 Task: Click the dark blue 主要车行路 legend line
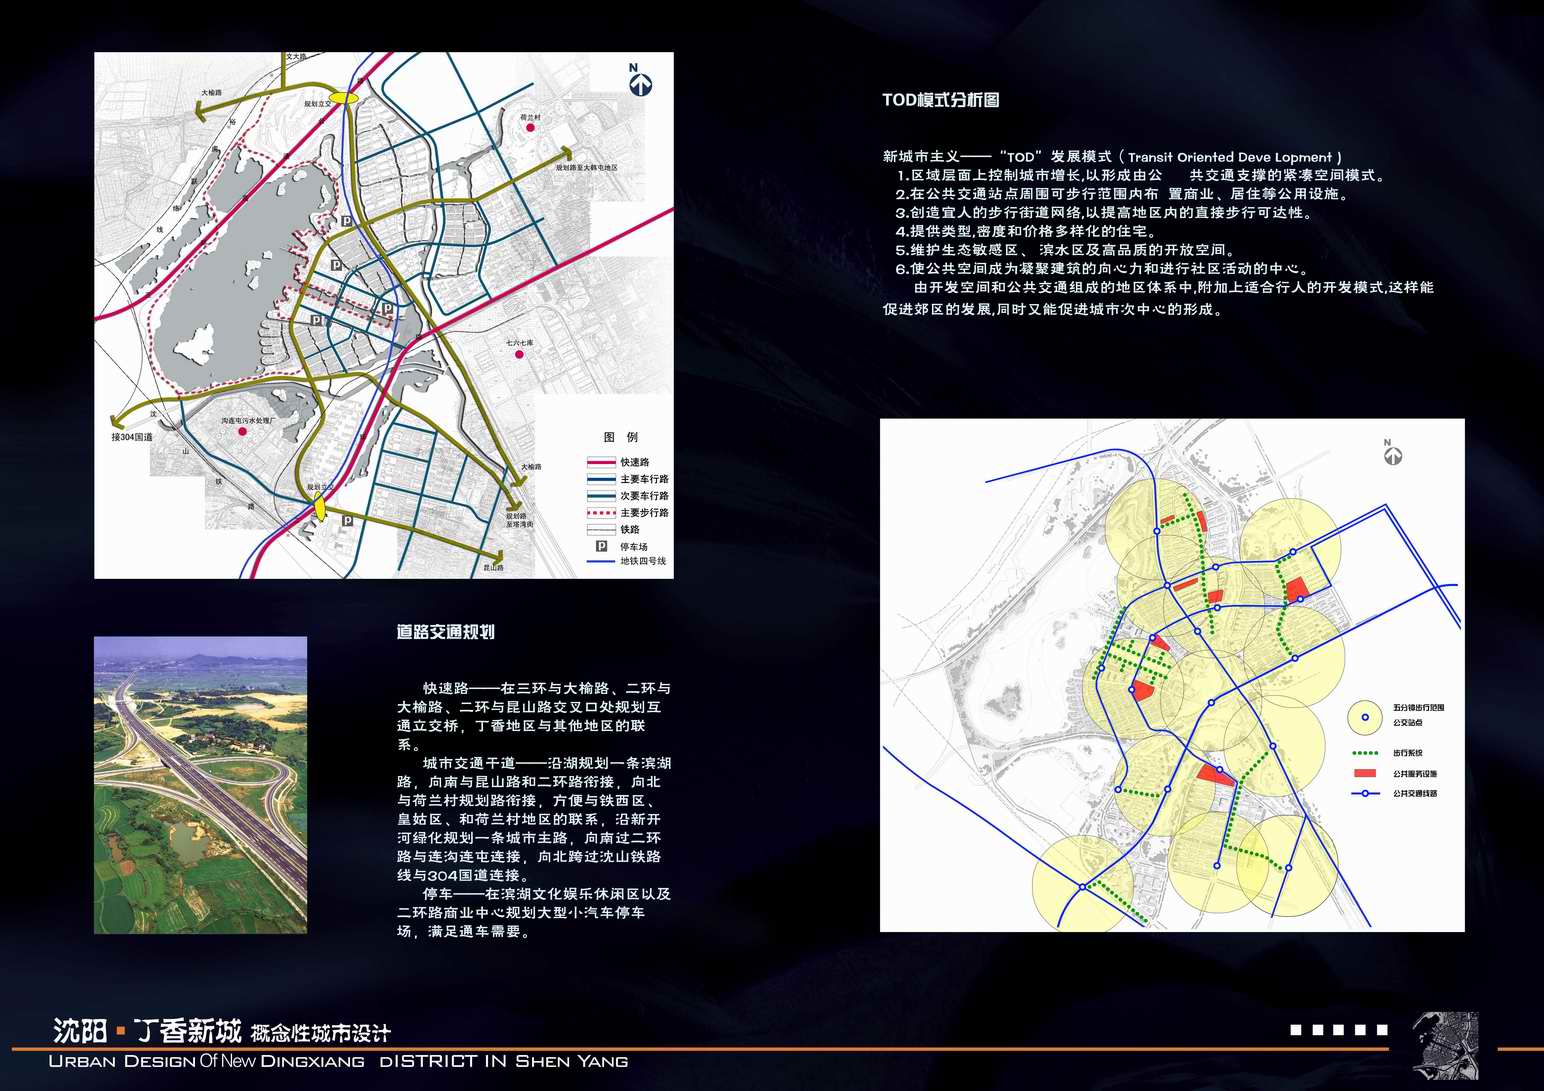(600, 479)
